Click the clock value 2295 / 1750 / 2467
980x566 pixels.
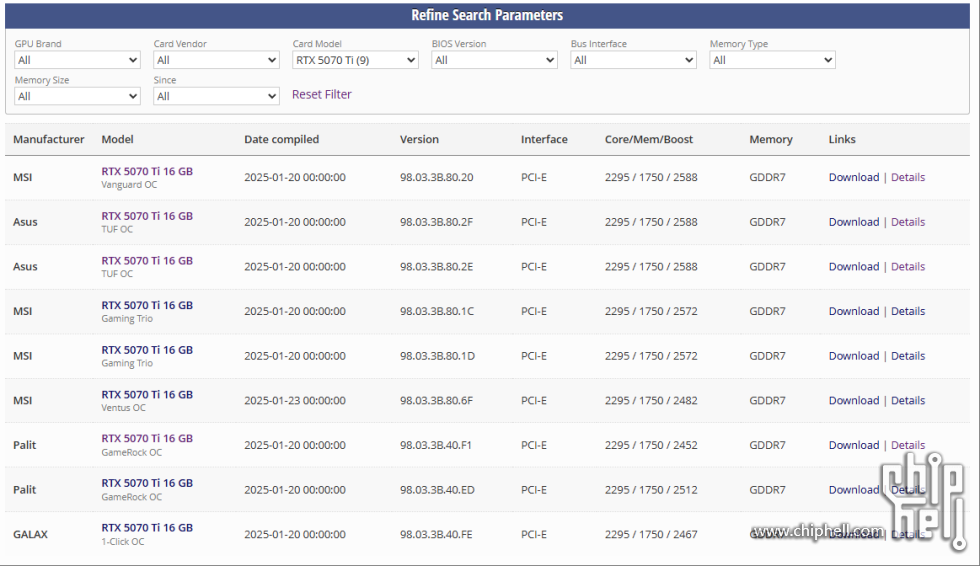651,535
